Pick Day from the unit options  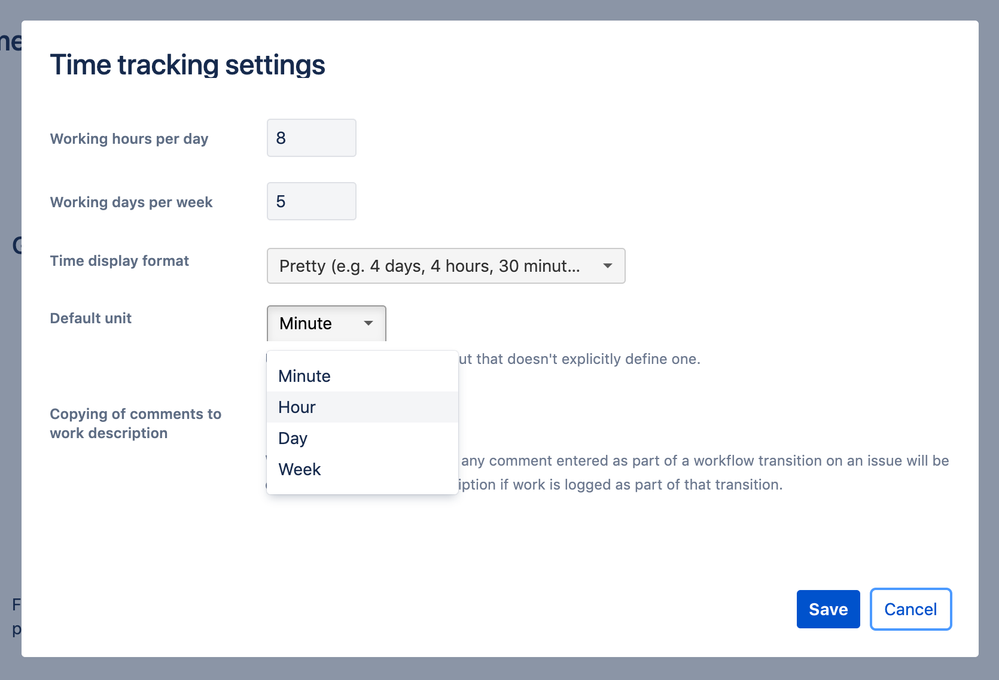(x=293, y=438)
